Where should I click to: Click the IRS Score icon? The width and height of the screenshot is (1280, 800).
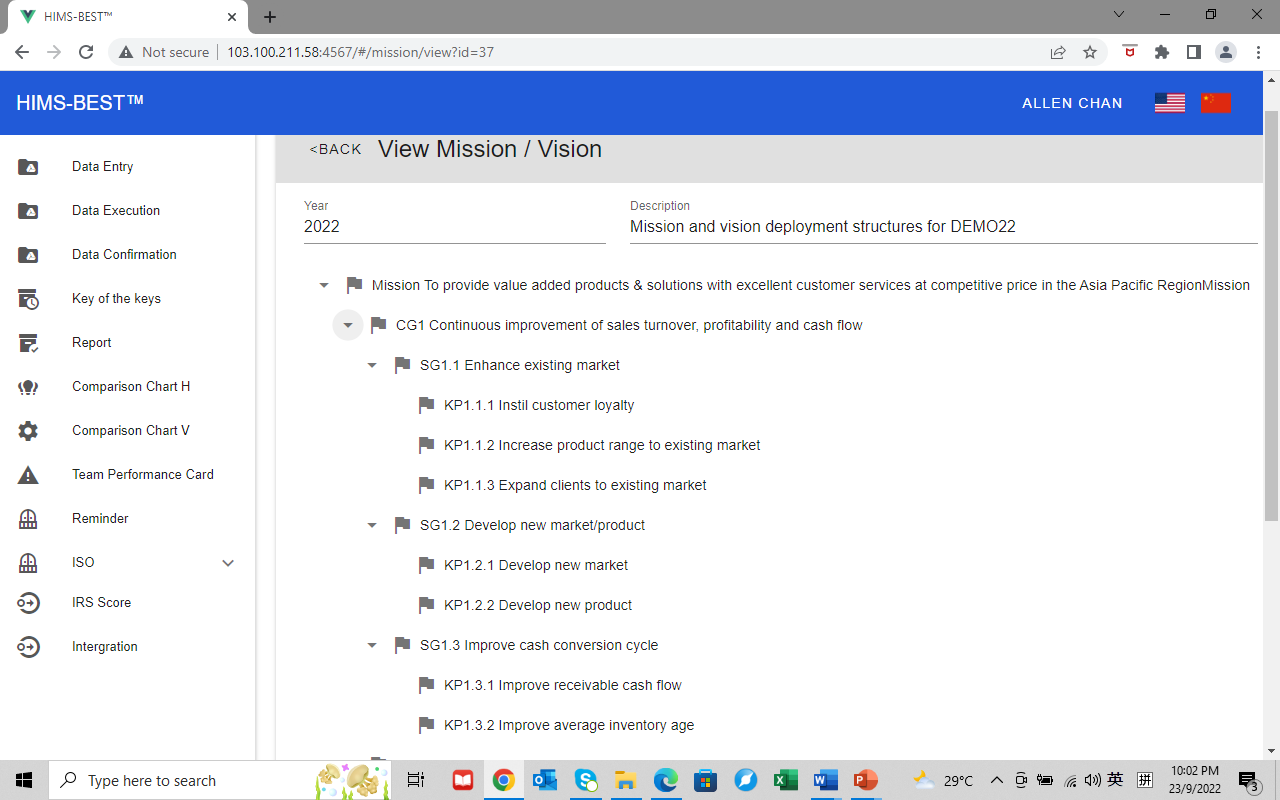(28, 603)
